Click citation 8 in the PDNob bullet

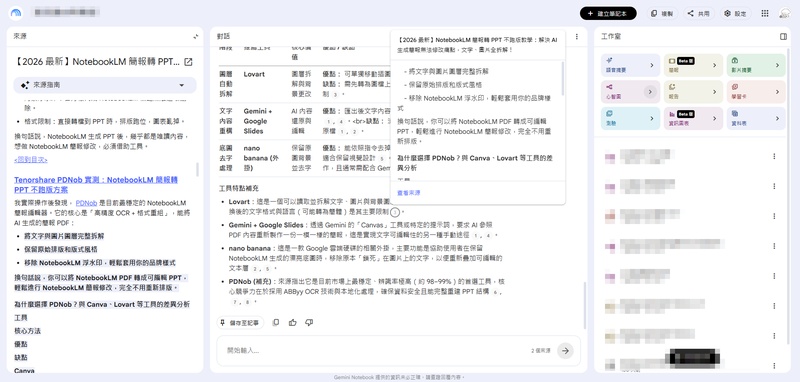[247, 302]
